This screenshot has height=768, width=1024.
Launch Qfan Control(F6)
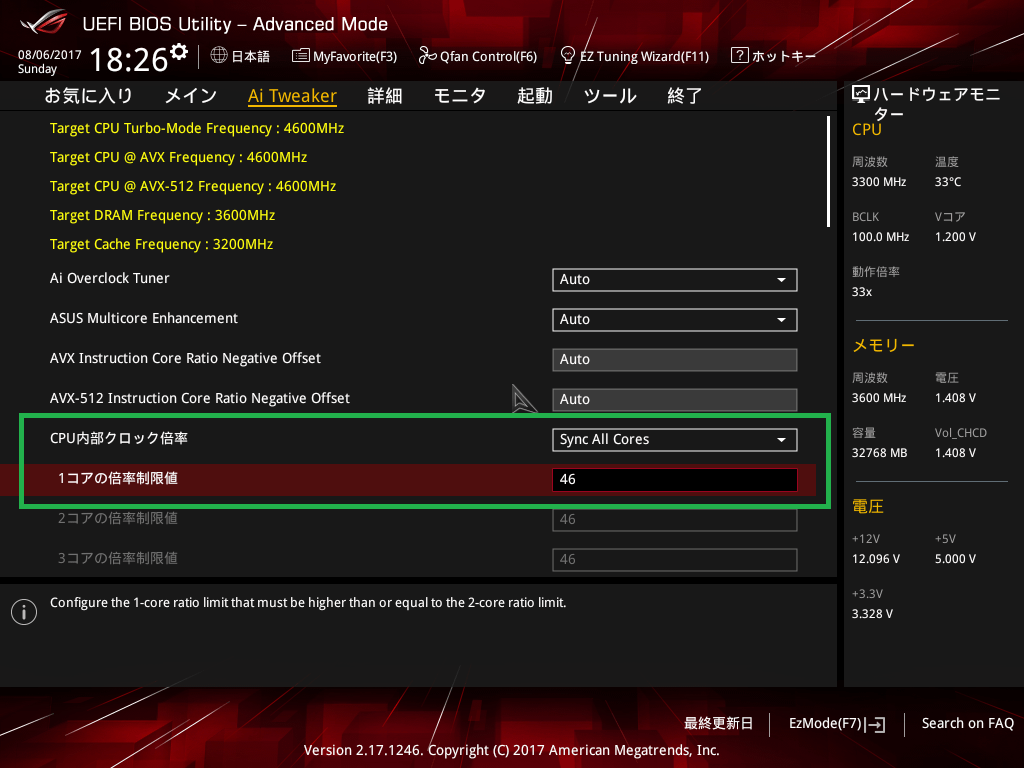(x=488, y=56)
